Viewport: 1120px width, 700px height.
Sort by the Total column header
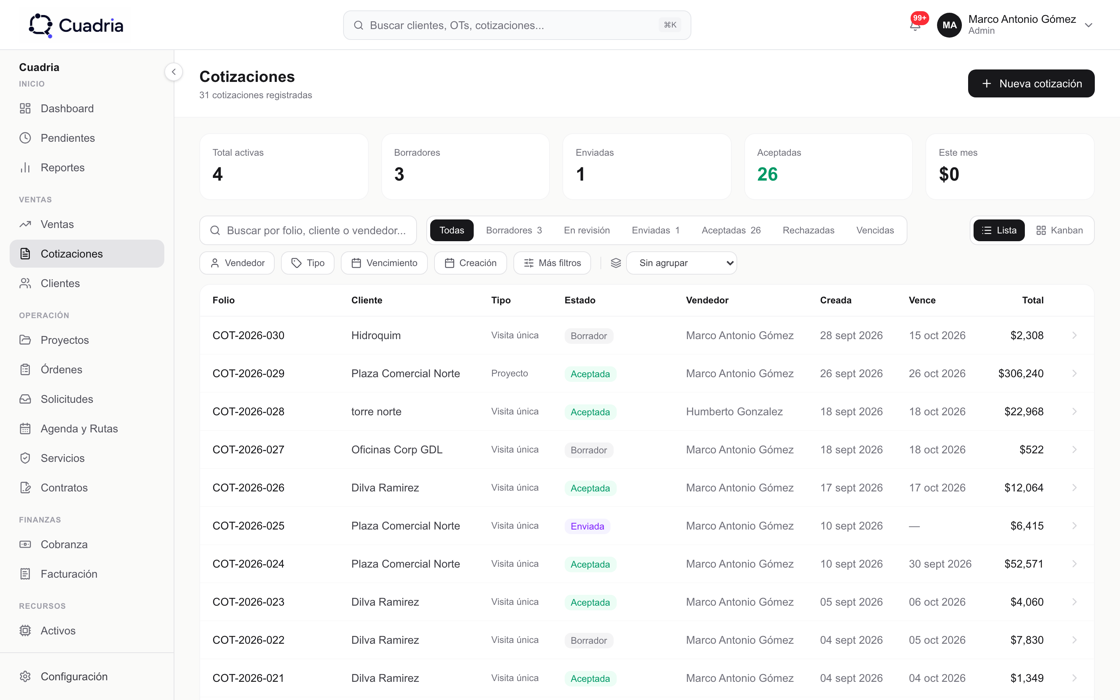click(x=1032, y=300)
